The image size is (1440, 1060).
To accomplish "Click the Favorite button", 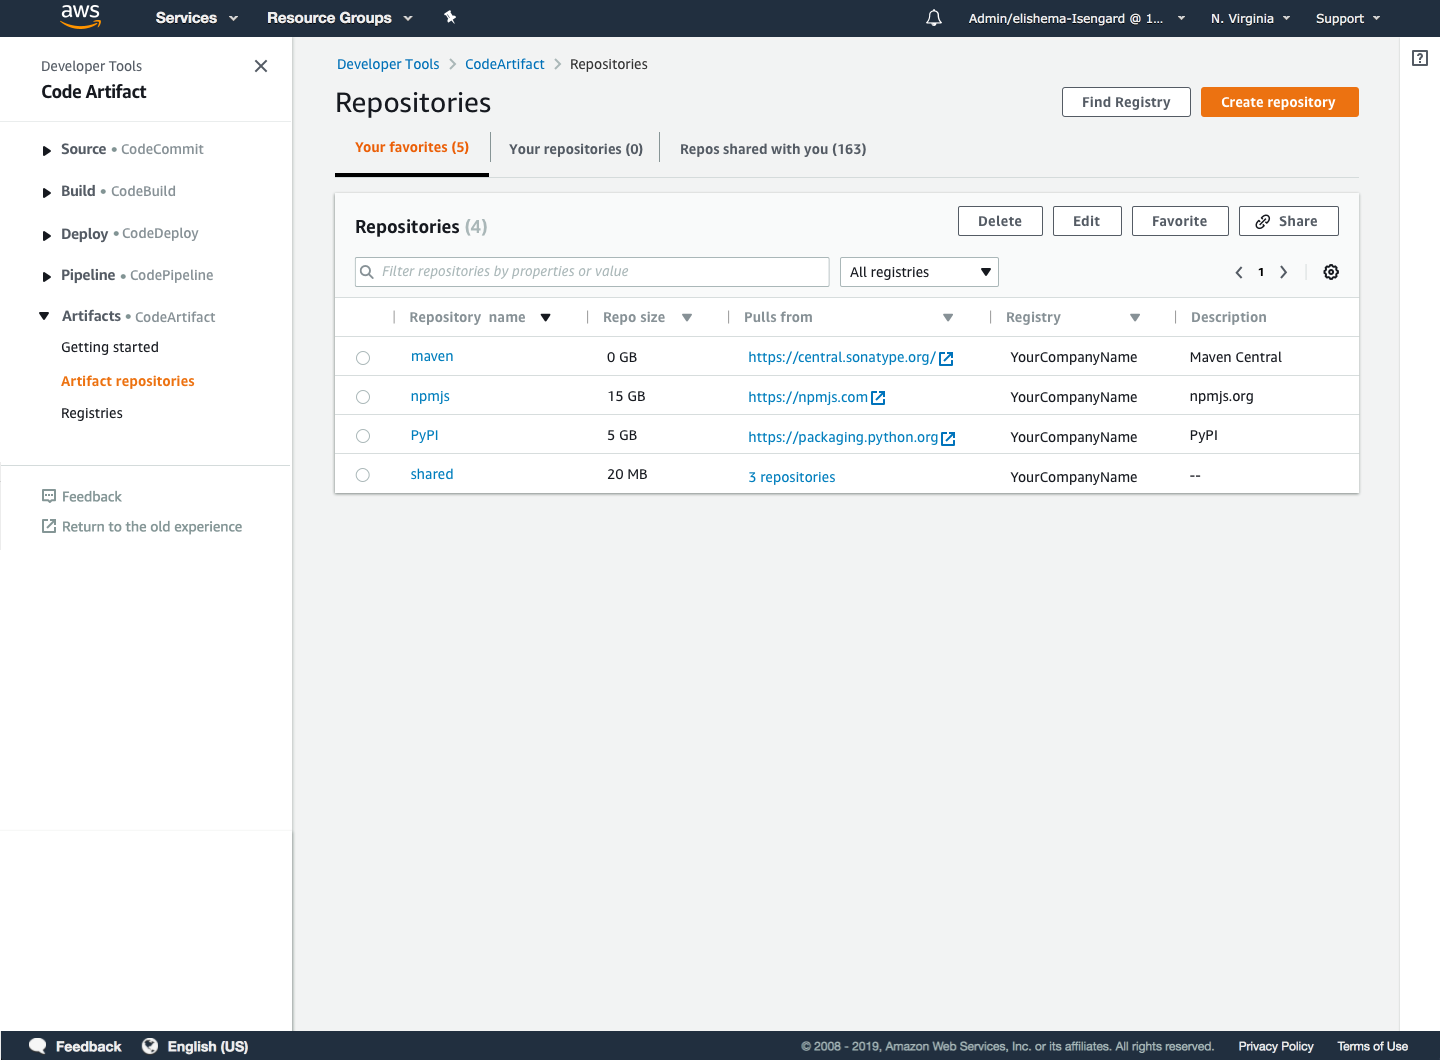I will 1180,221.
